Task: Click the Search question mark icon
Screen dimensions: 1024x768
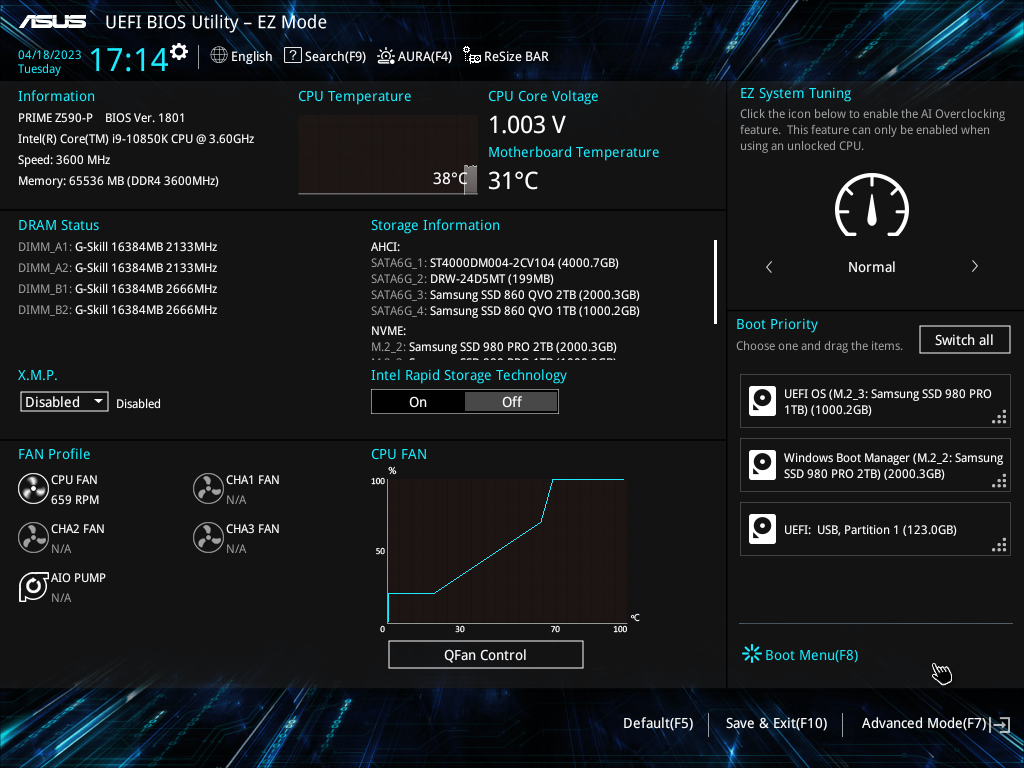Action: 293,56
